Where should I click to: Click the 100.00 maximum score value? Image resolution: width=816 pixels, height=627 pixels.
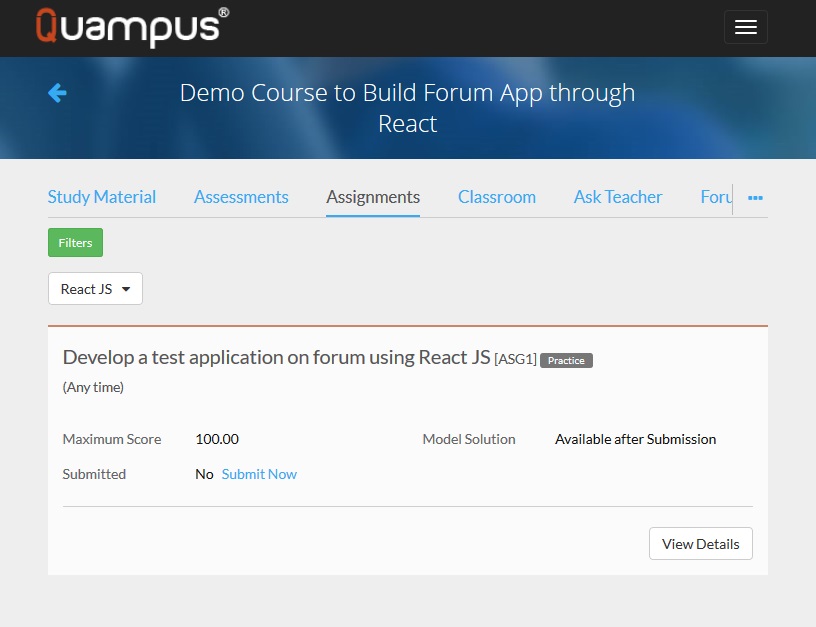pos(217,439)
